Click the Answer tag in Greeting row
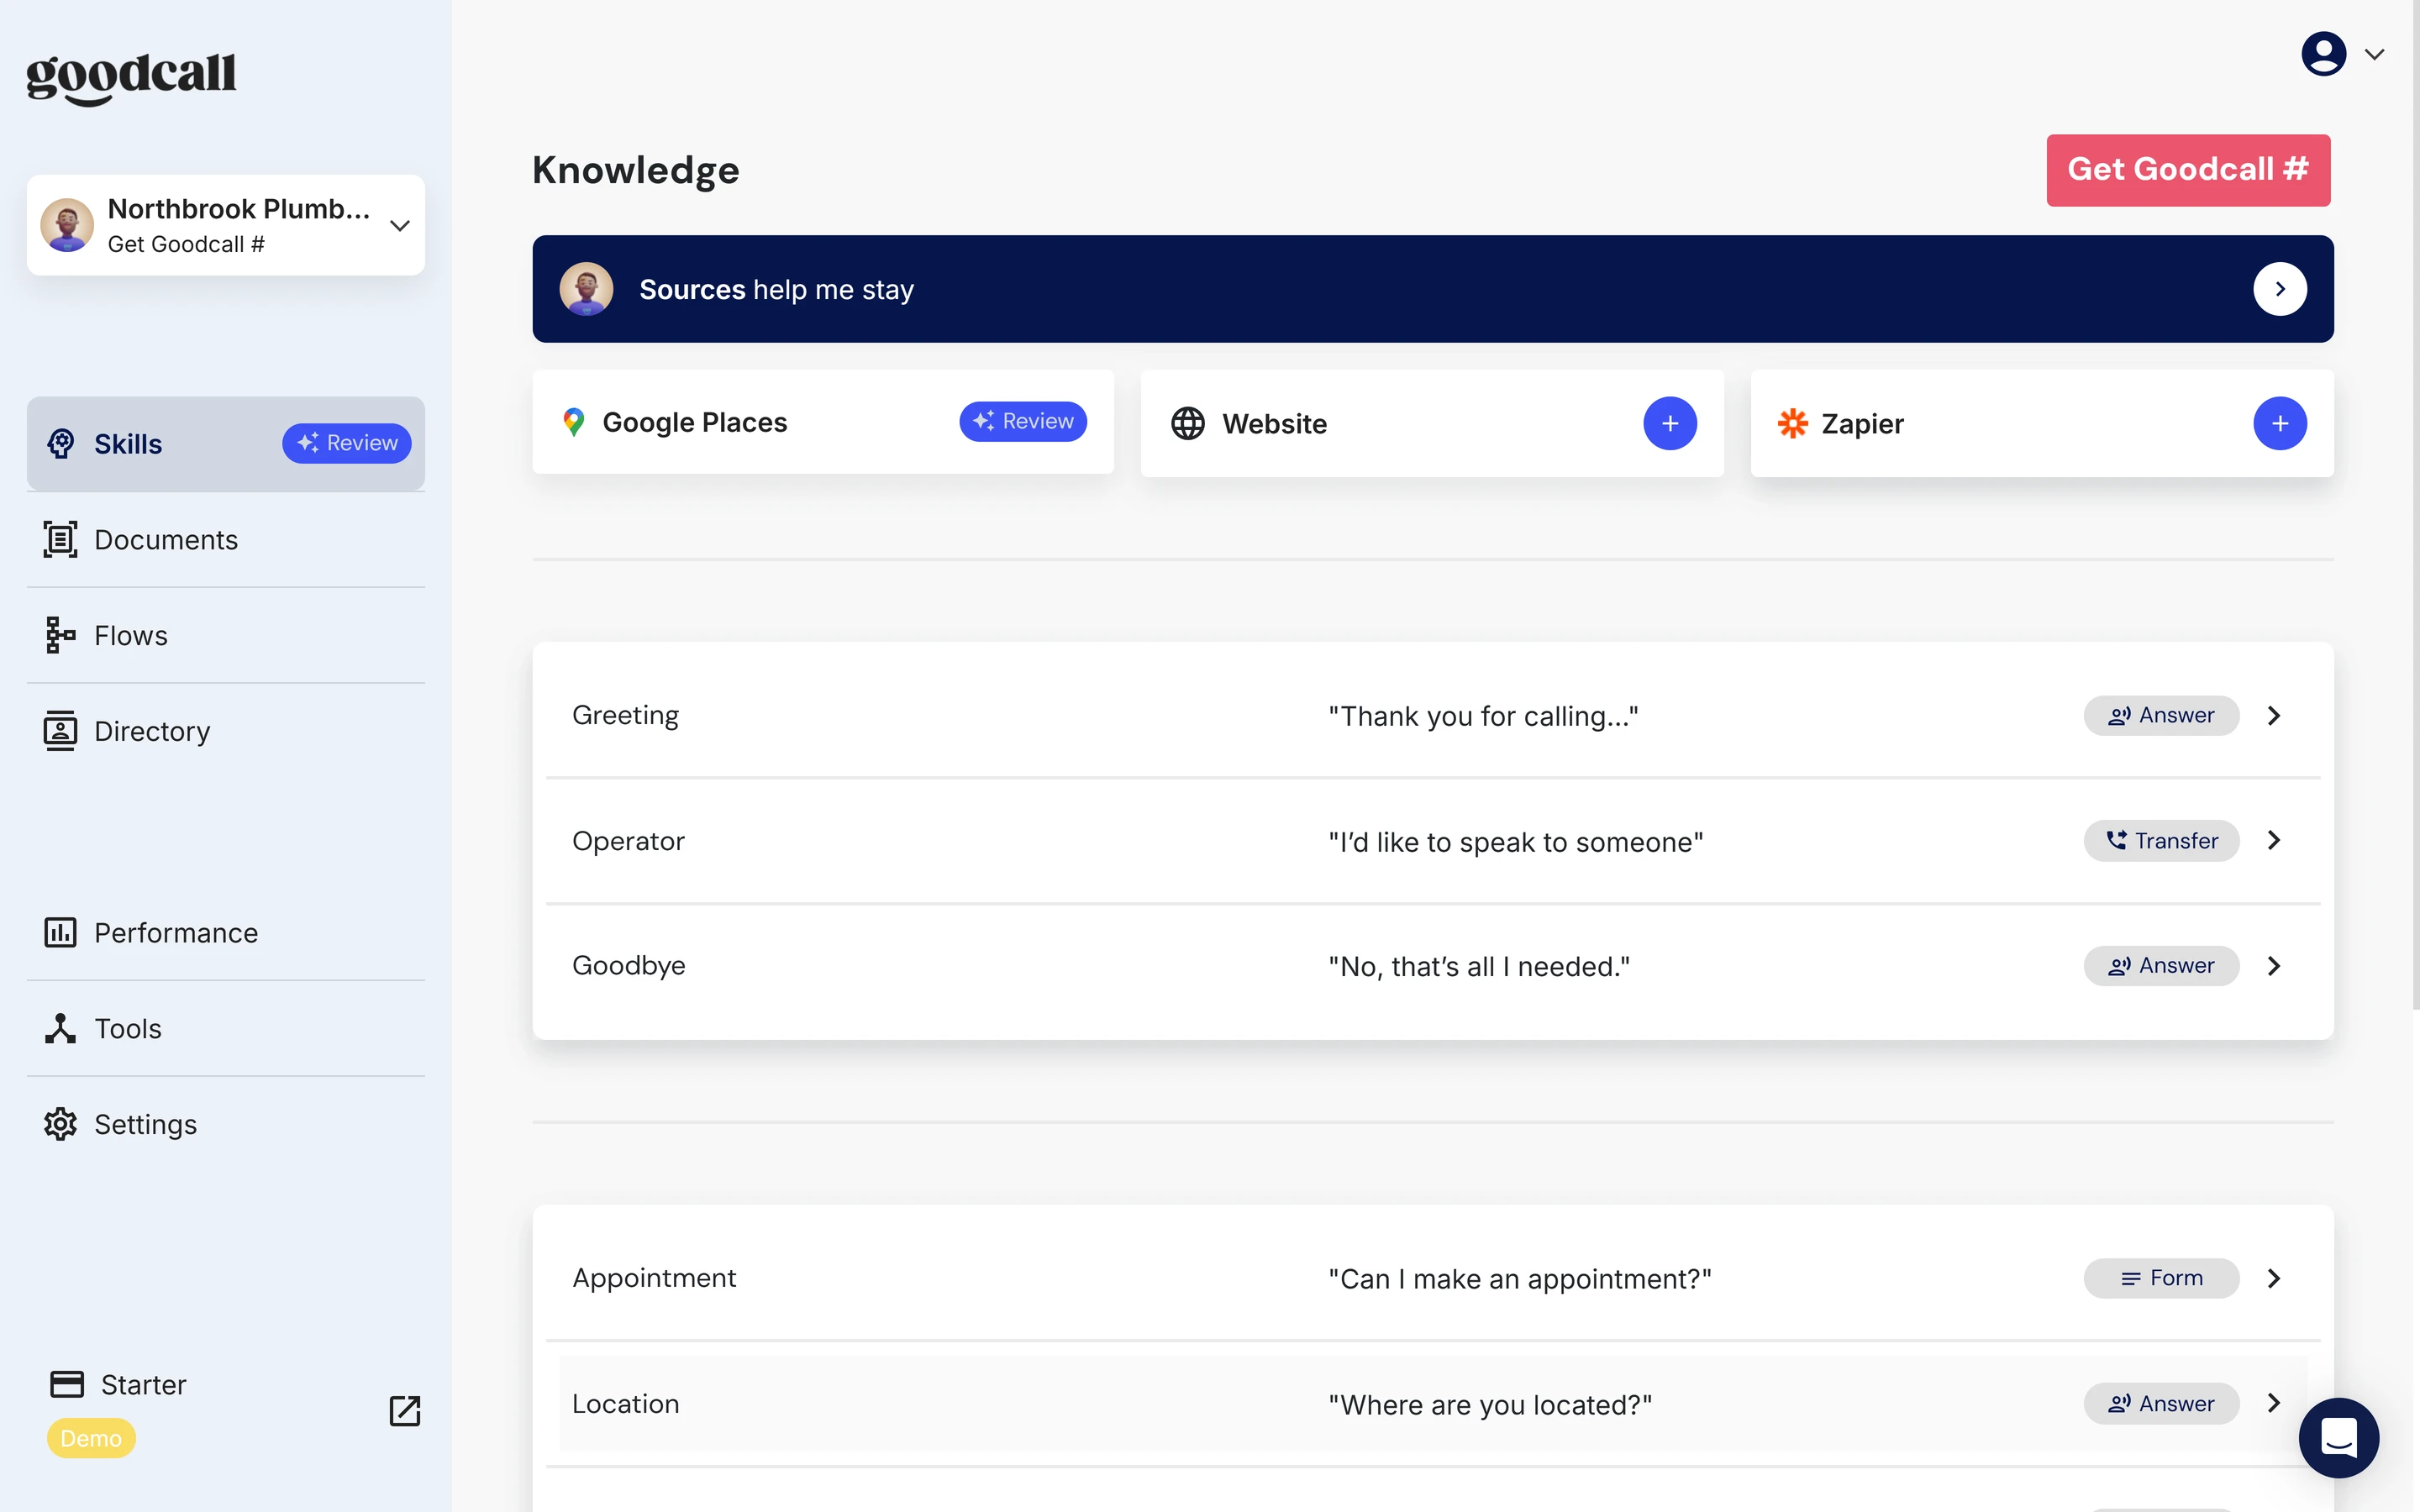Viewport: 2420px width, 1512px height. pos(2161,715)
